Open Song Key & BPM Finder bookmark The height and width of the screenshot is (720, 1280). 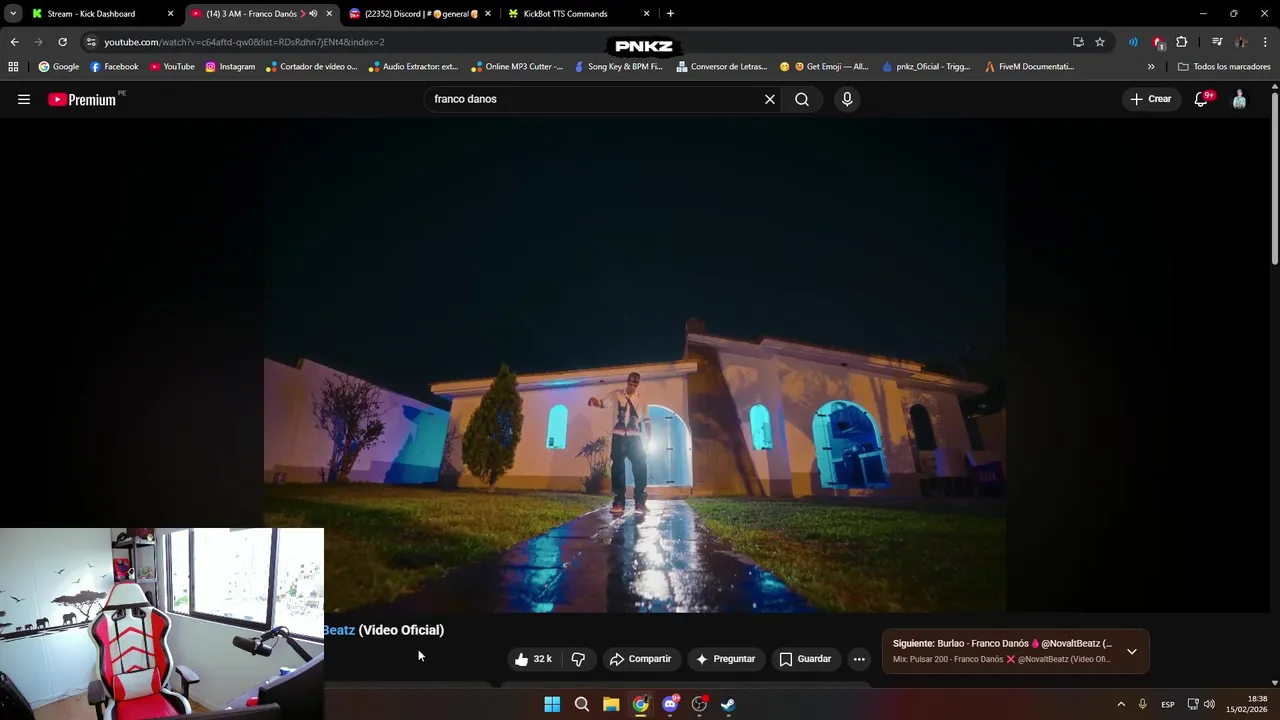(617, 67)
